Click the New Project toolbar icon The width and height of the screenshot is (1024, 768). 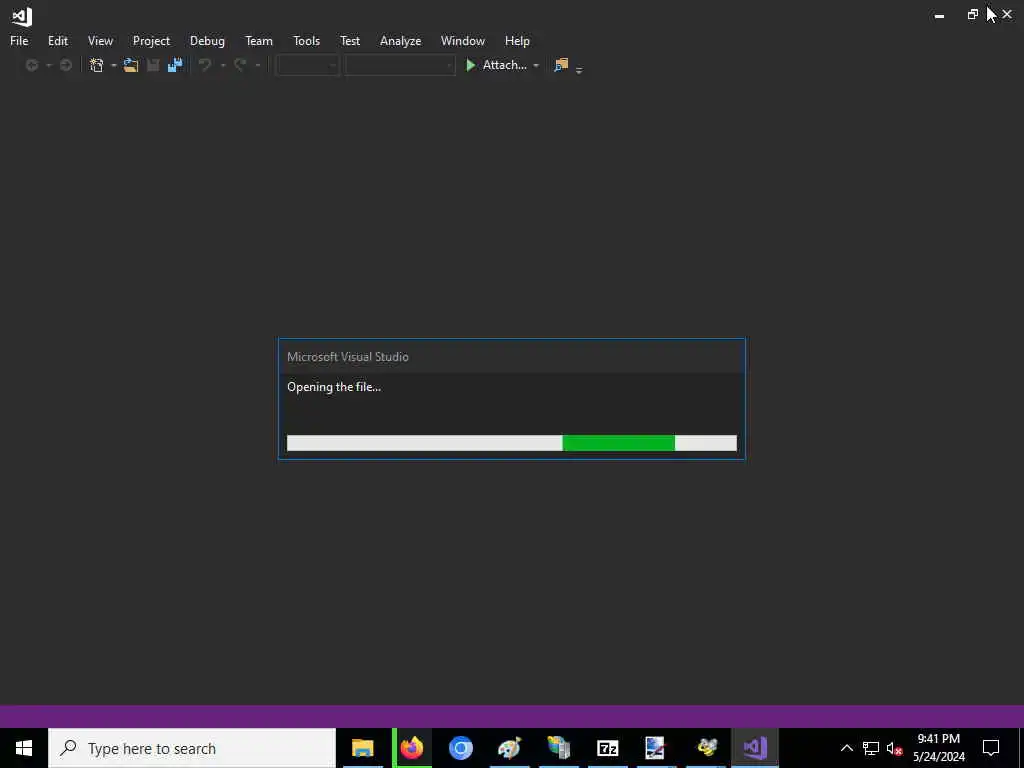97,65
